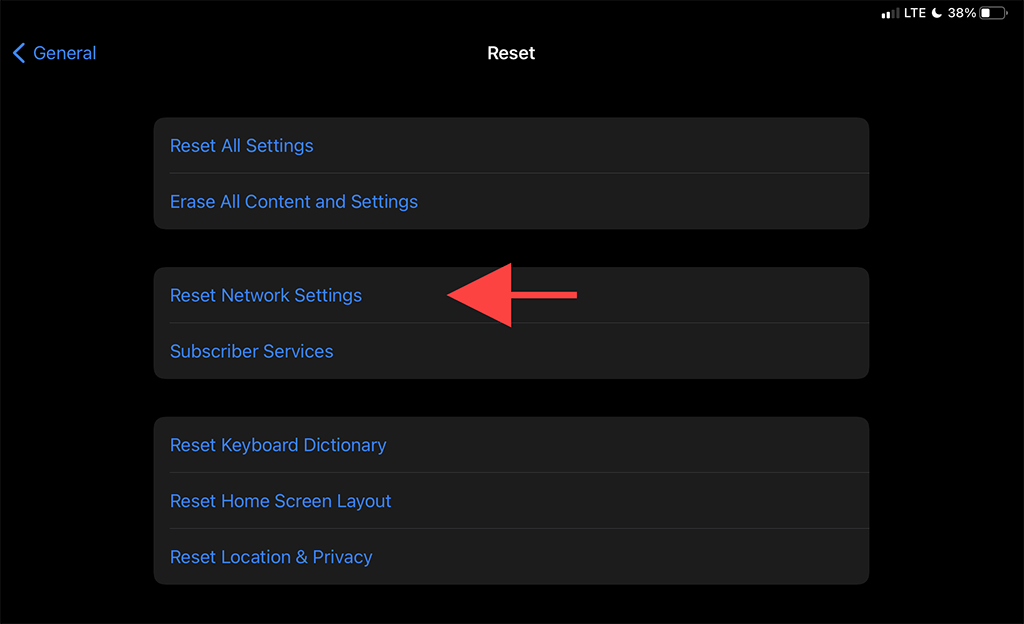The image size is (1024, 624).
Task: Click the first settings group panel
Action: tap(511, 173)
